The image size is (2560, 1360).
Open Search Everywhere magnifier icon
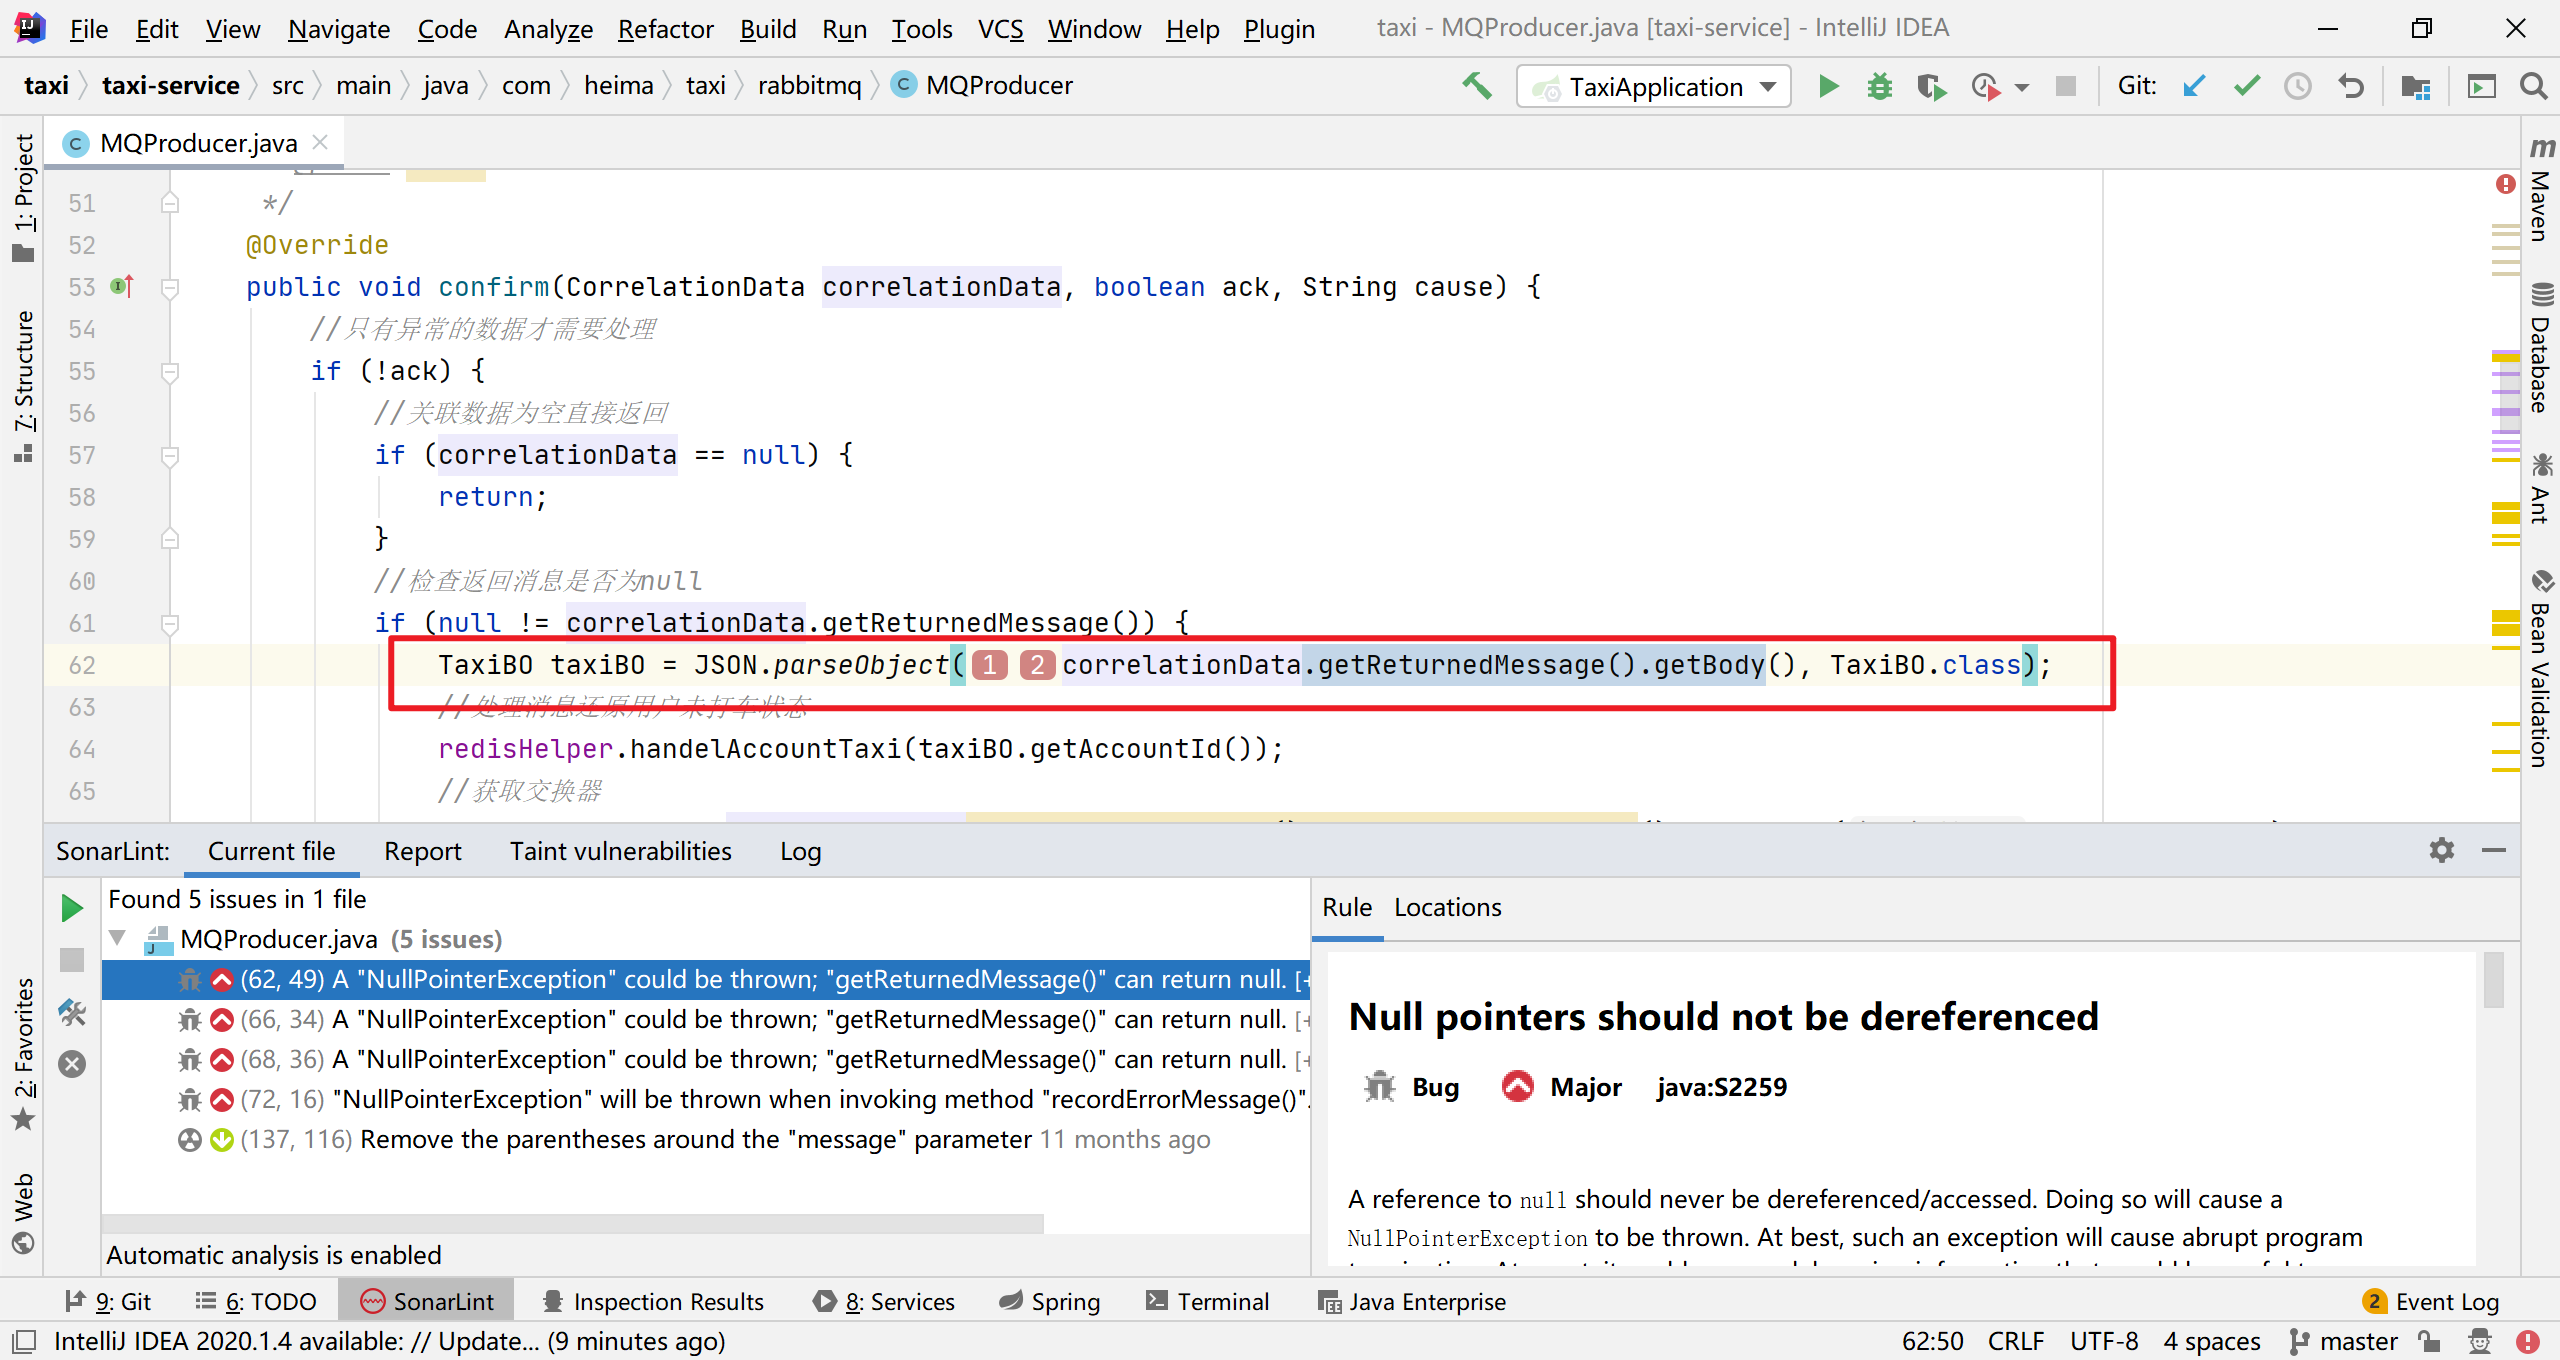[x=2533, y=86]
